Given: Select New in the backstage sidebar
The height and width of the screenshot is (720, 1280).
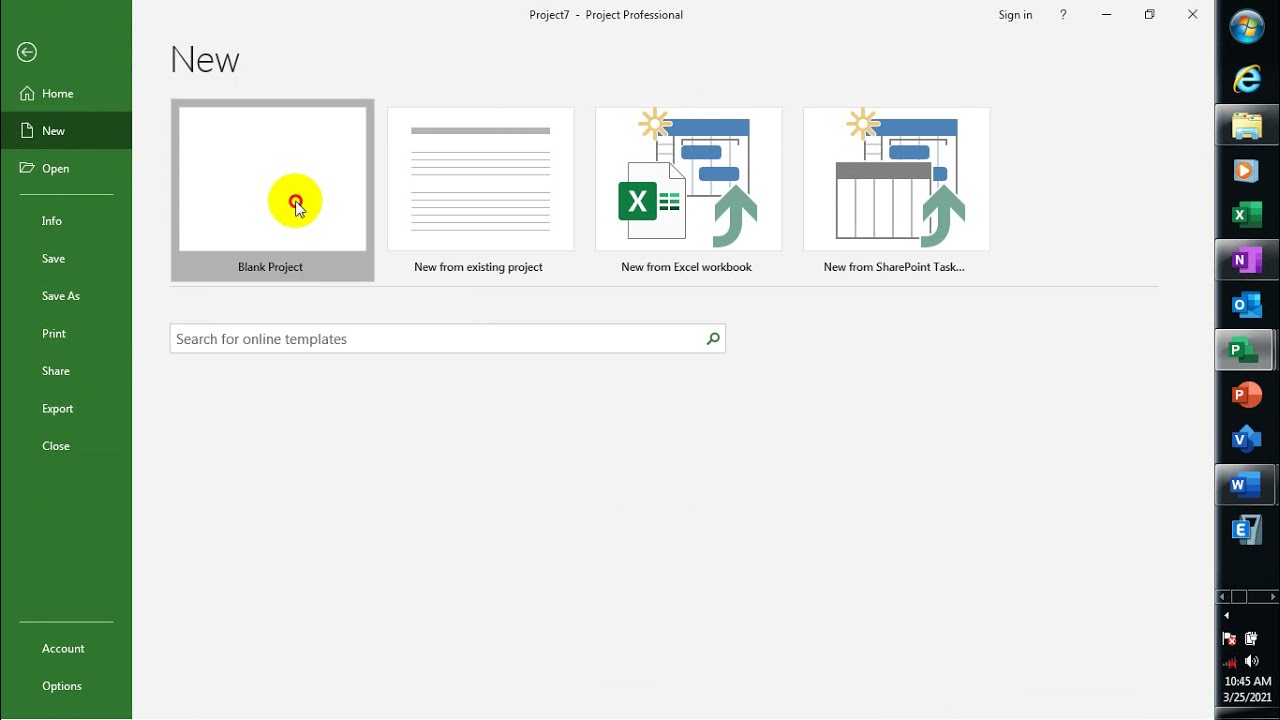Looking at the screenshot, I should point(66,131).
